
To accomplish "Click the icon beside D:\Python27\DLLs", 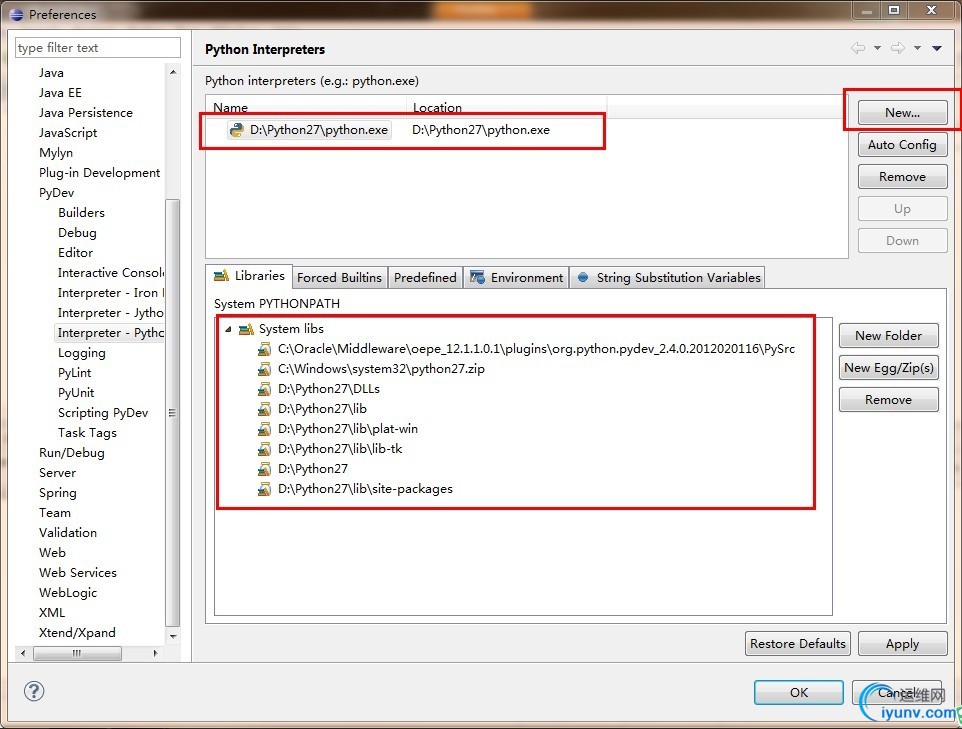I will click(264, 389).
